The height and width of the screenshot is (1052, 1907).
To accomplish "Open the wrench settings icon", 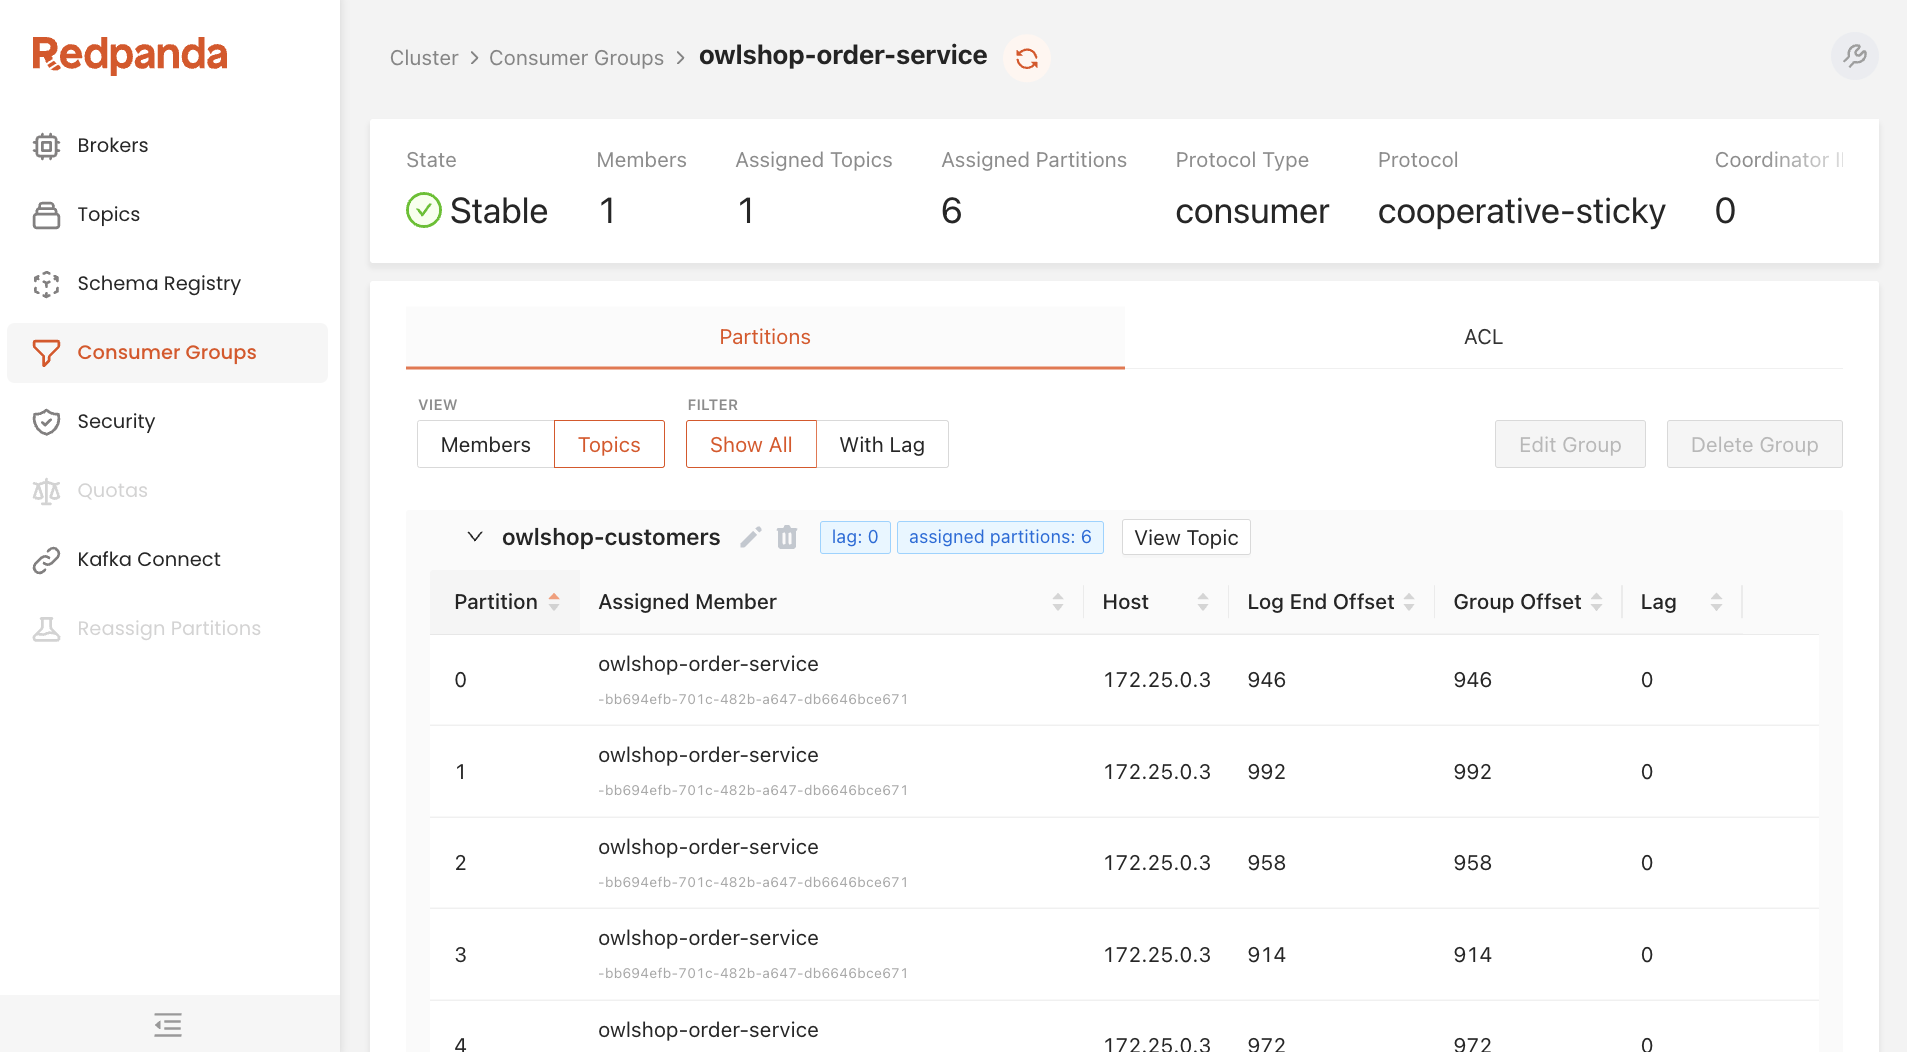I will tap(1855, 56).
